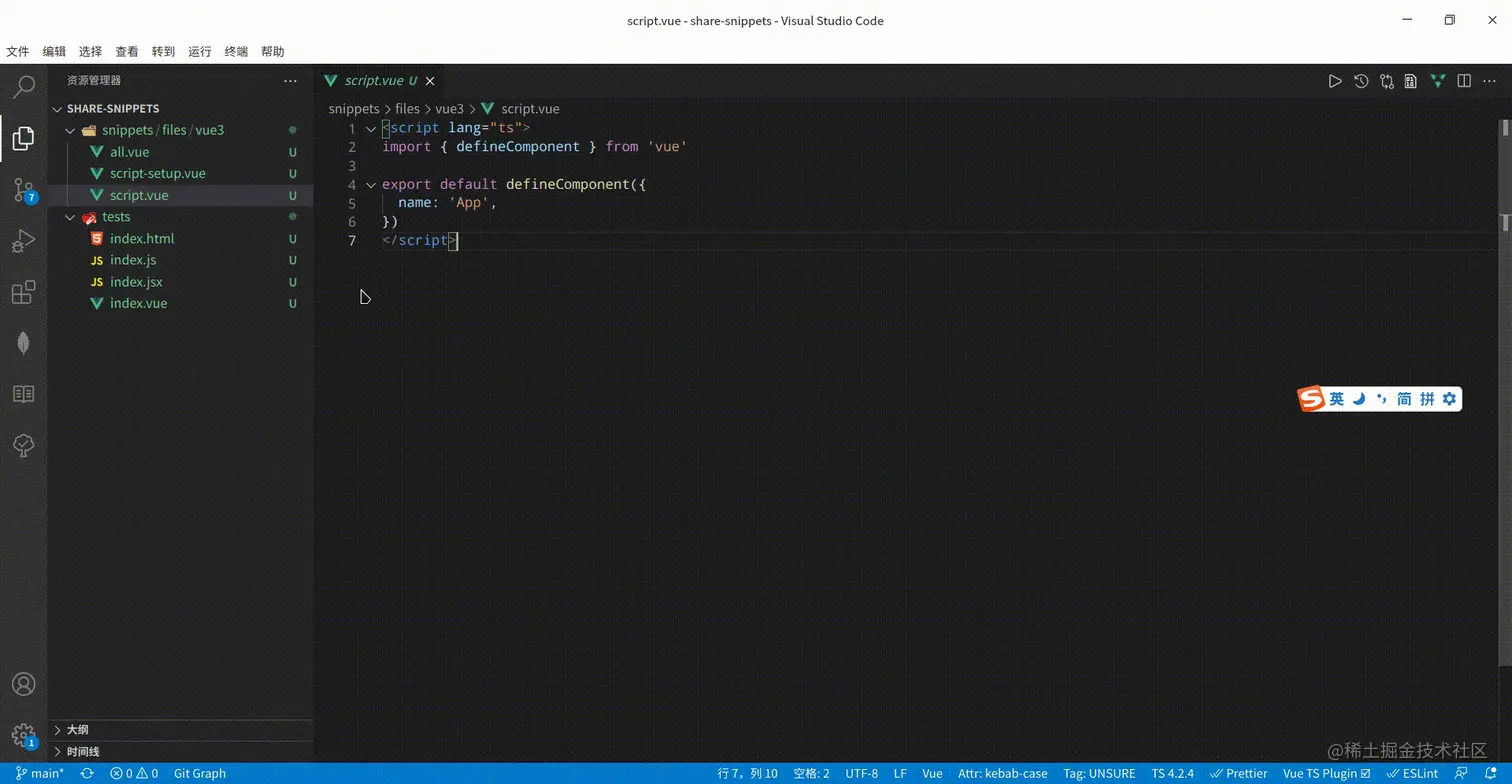The image size is (1512, 784).
Task: Click the binary file icon in editor toolbar
Action: pos(1410,81)
